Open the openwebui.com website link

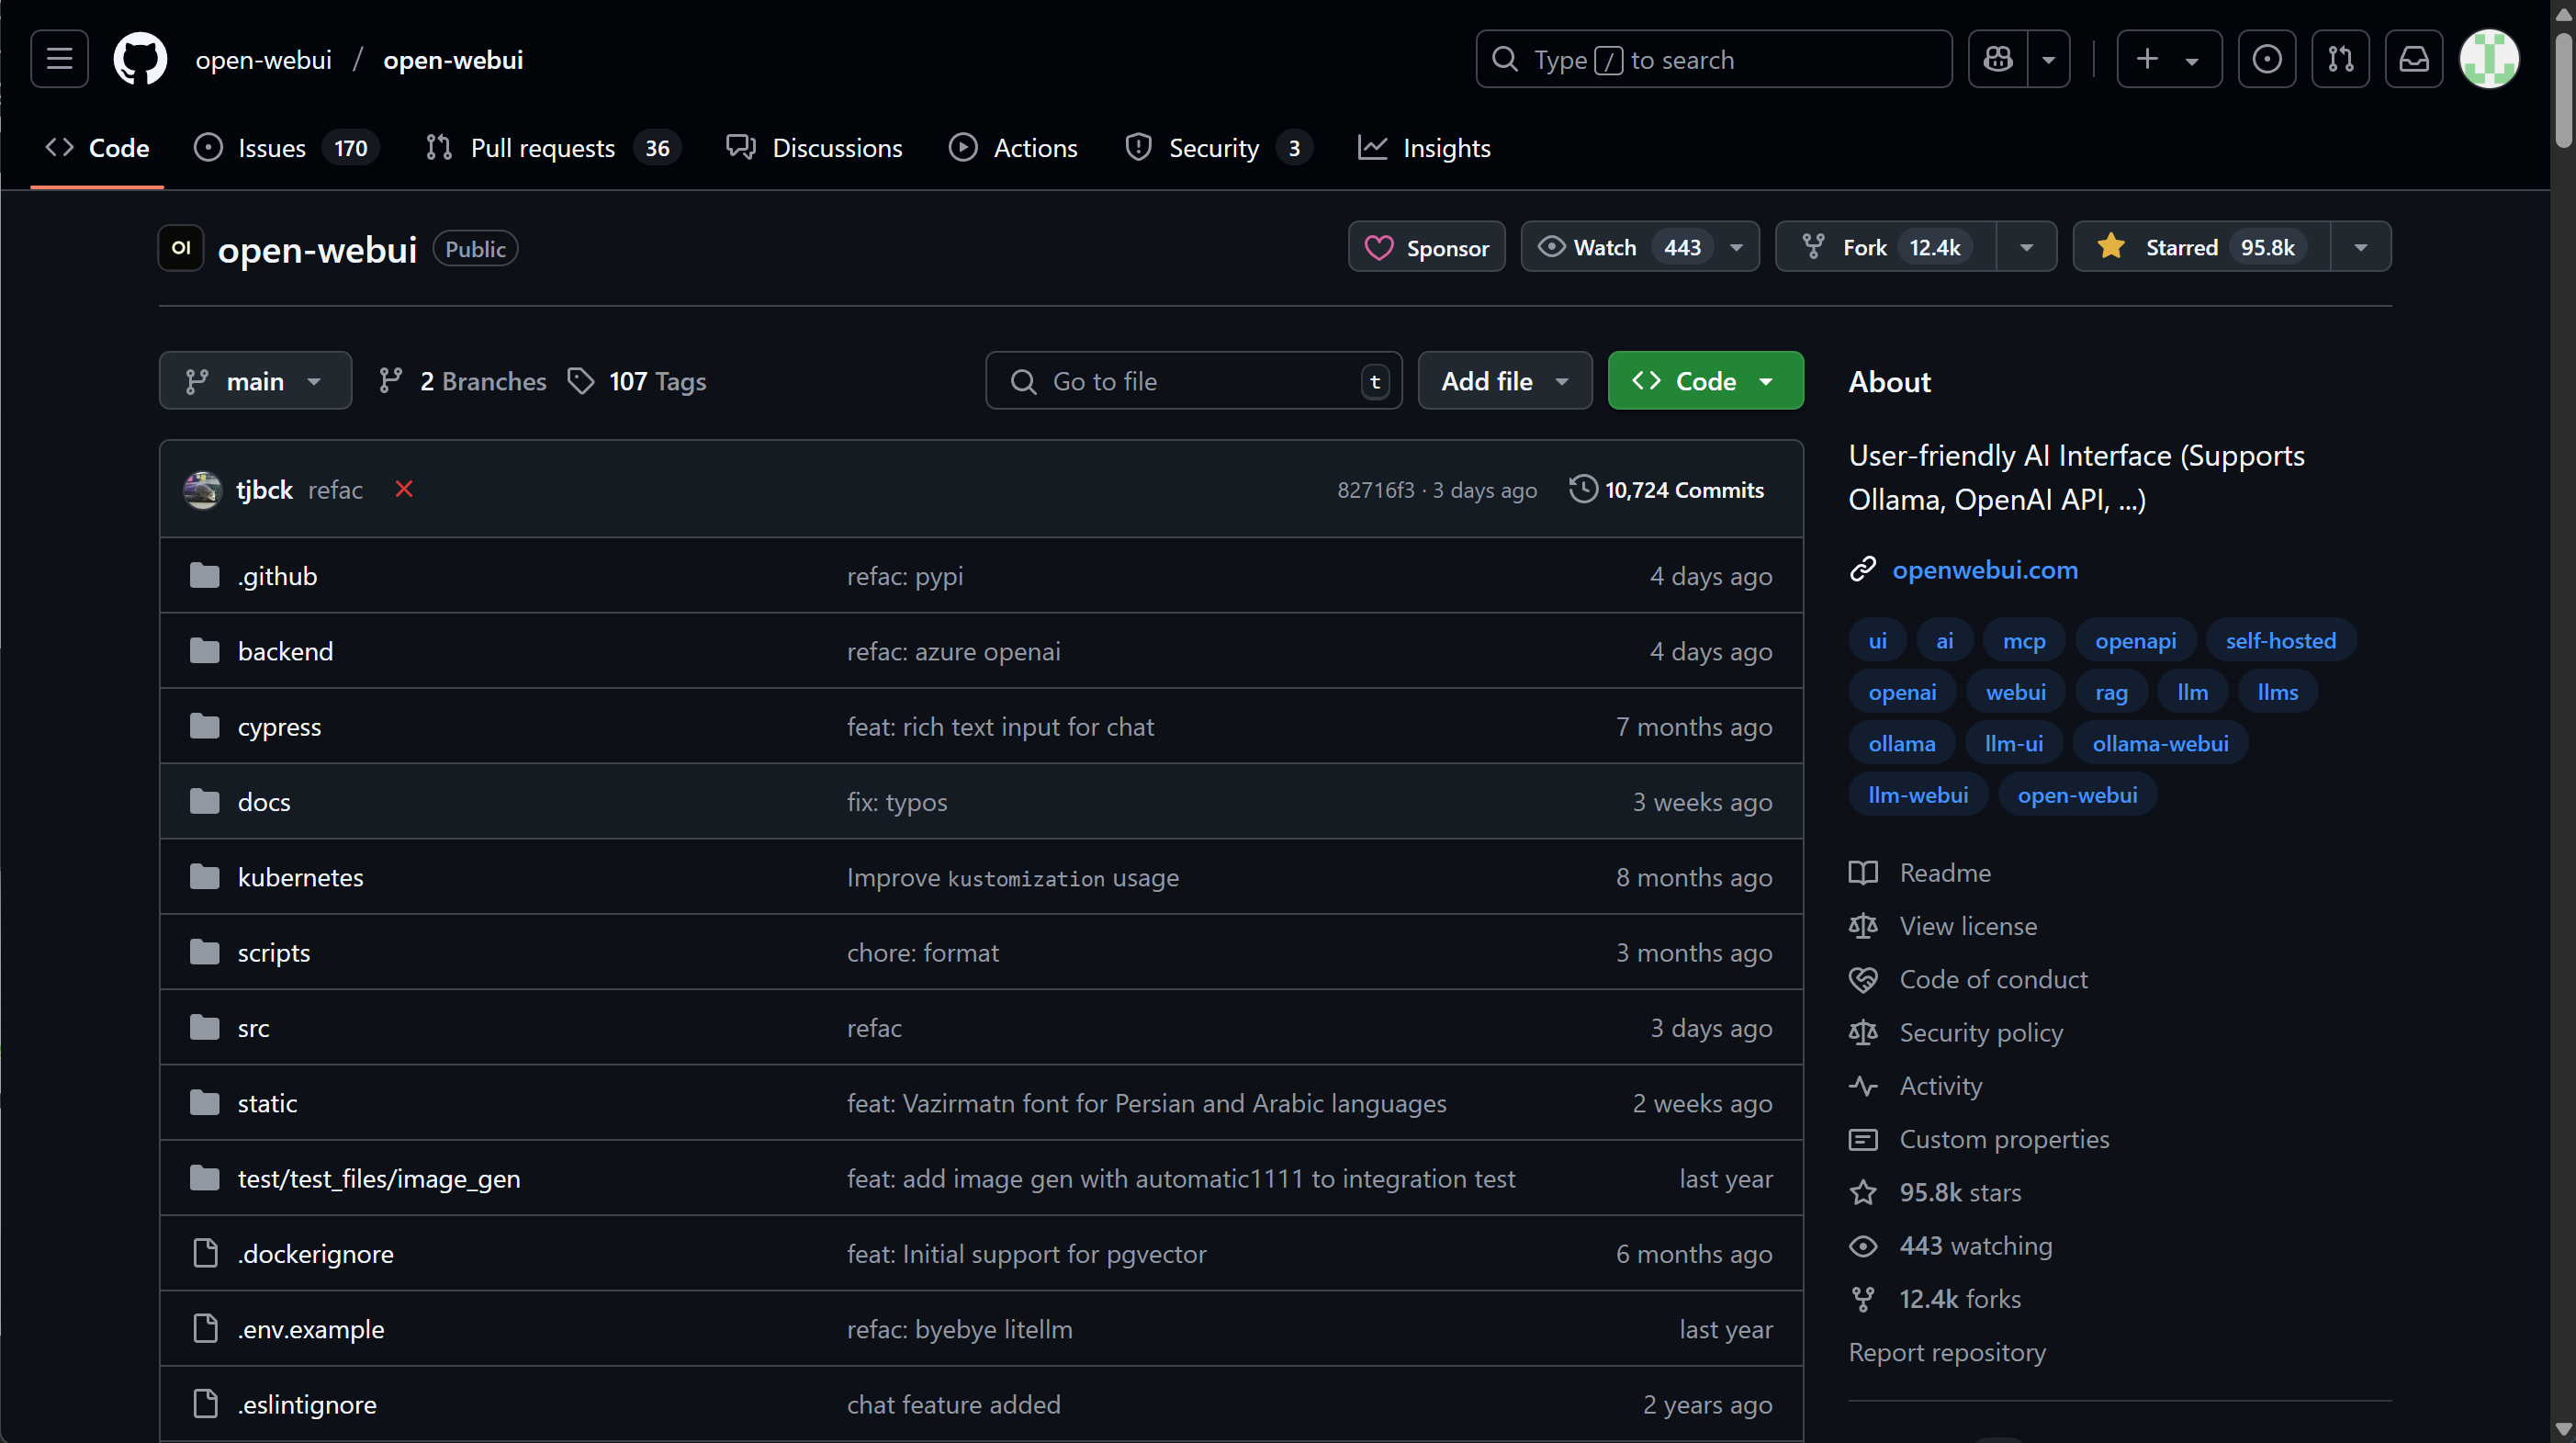(x=1984, y=569)
